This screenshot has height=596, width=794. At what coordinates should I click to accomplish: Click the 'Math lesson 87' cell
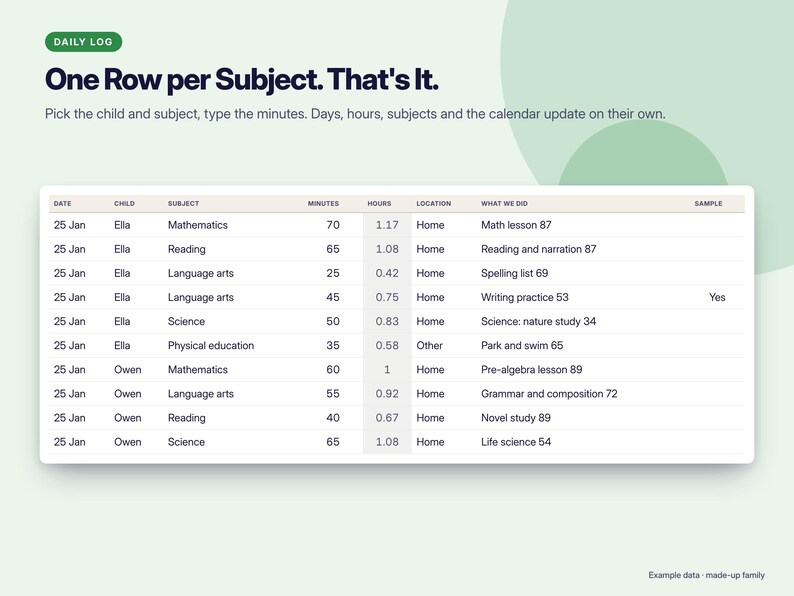pyautogui.click(x=516, y=225)
